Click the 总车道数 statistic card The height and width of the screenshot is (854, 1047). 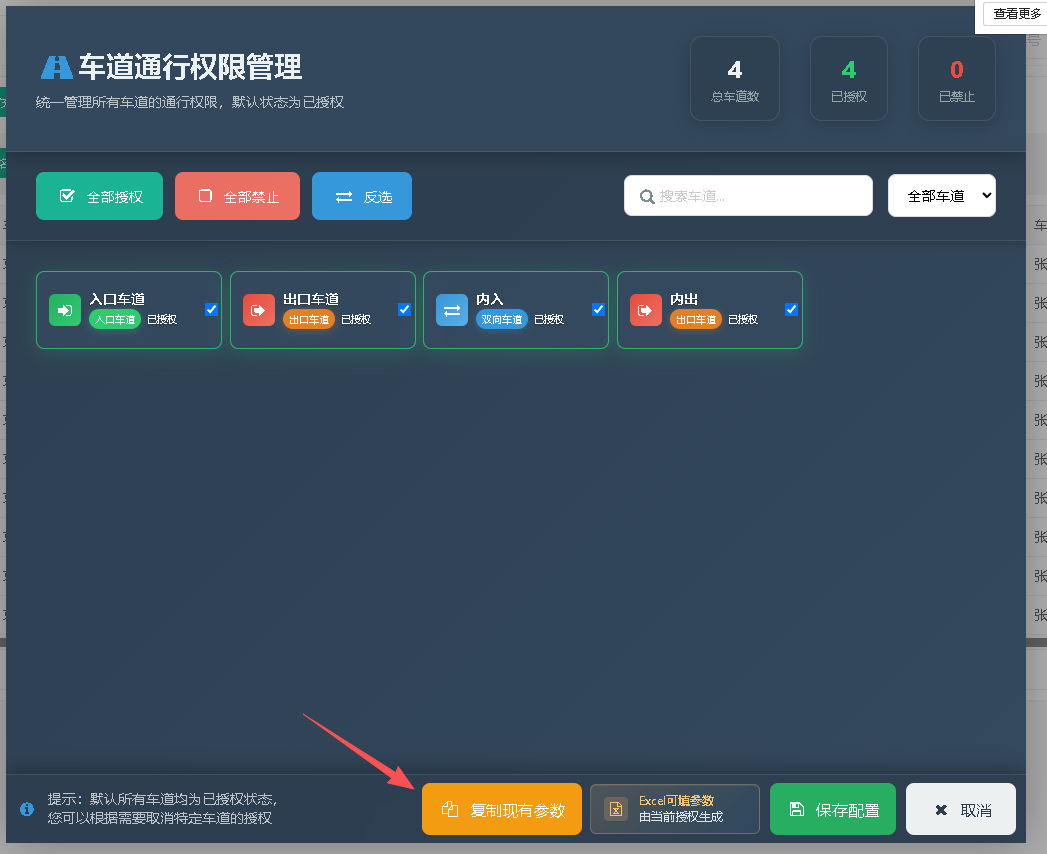(x=735, y=79)
